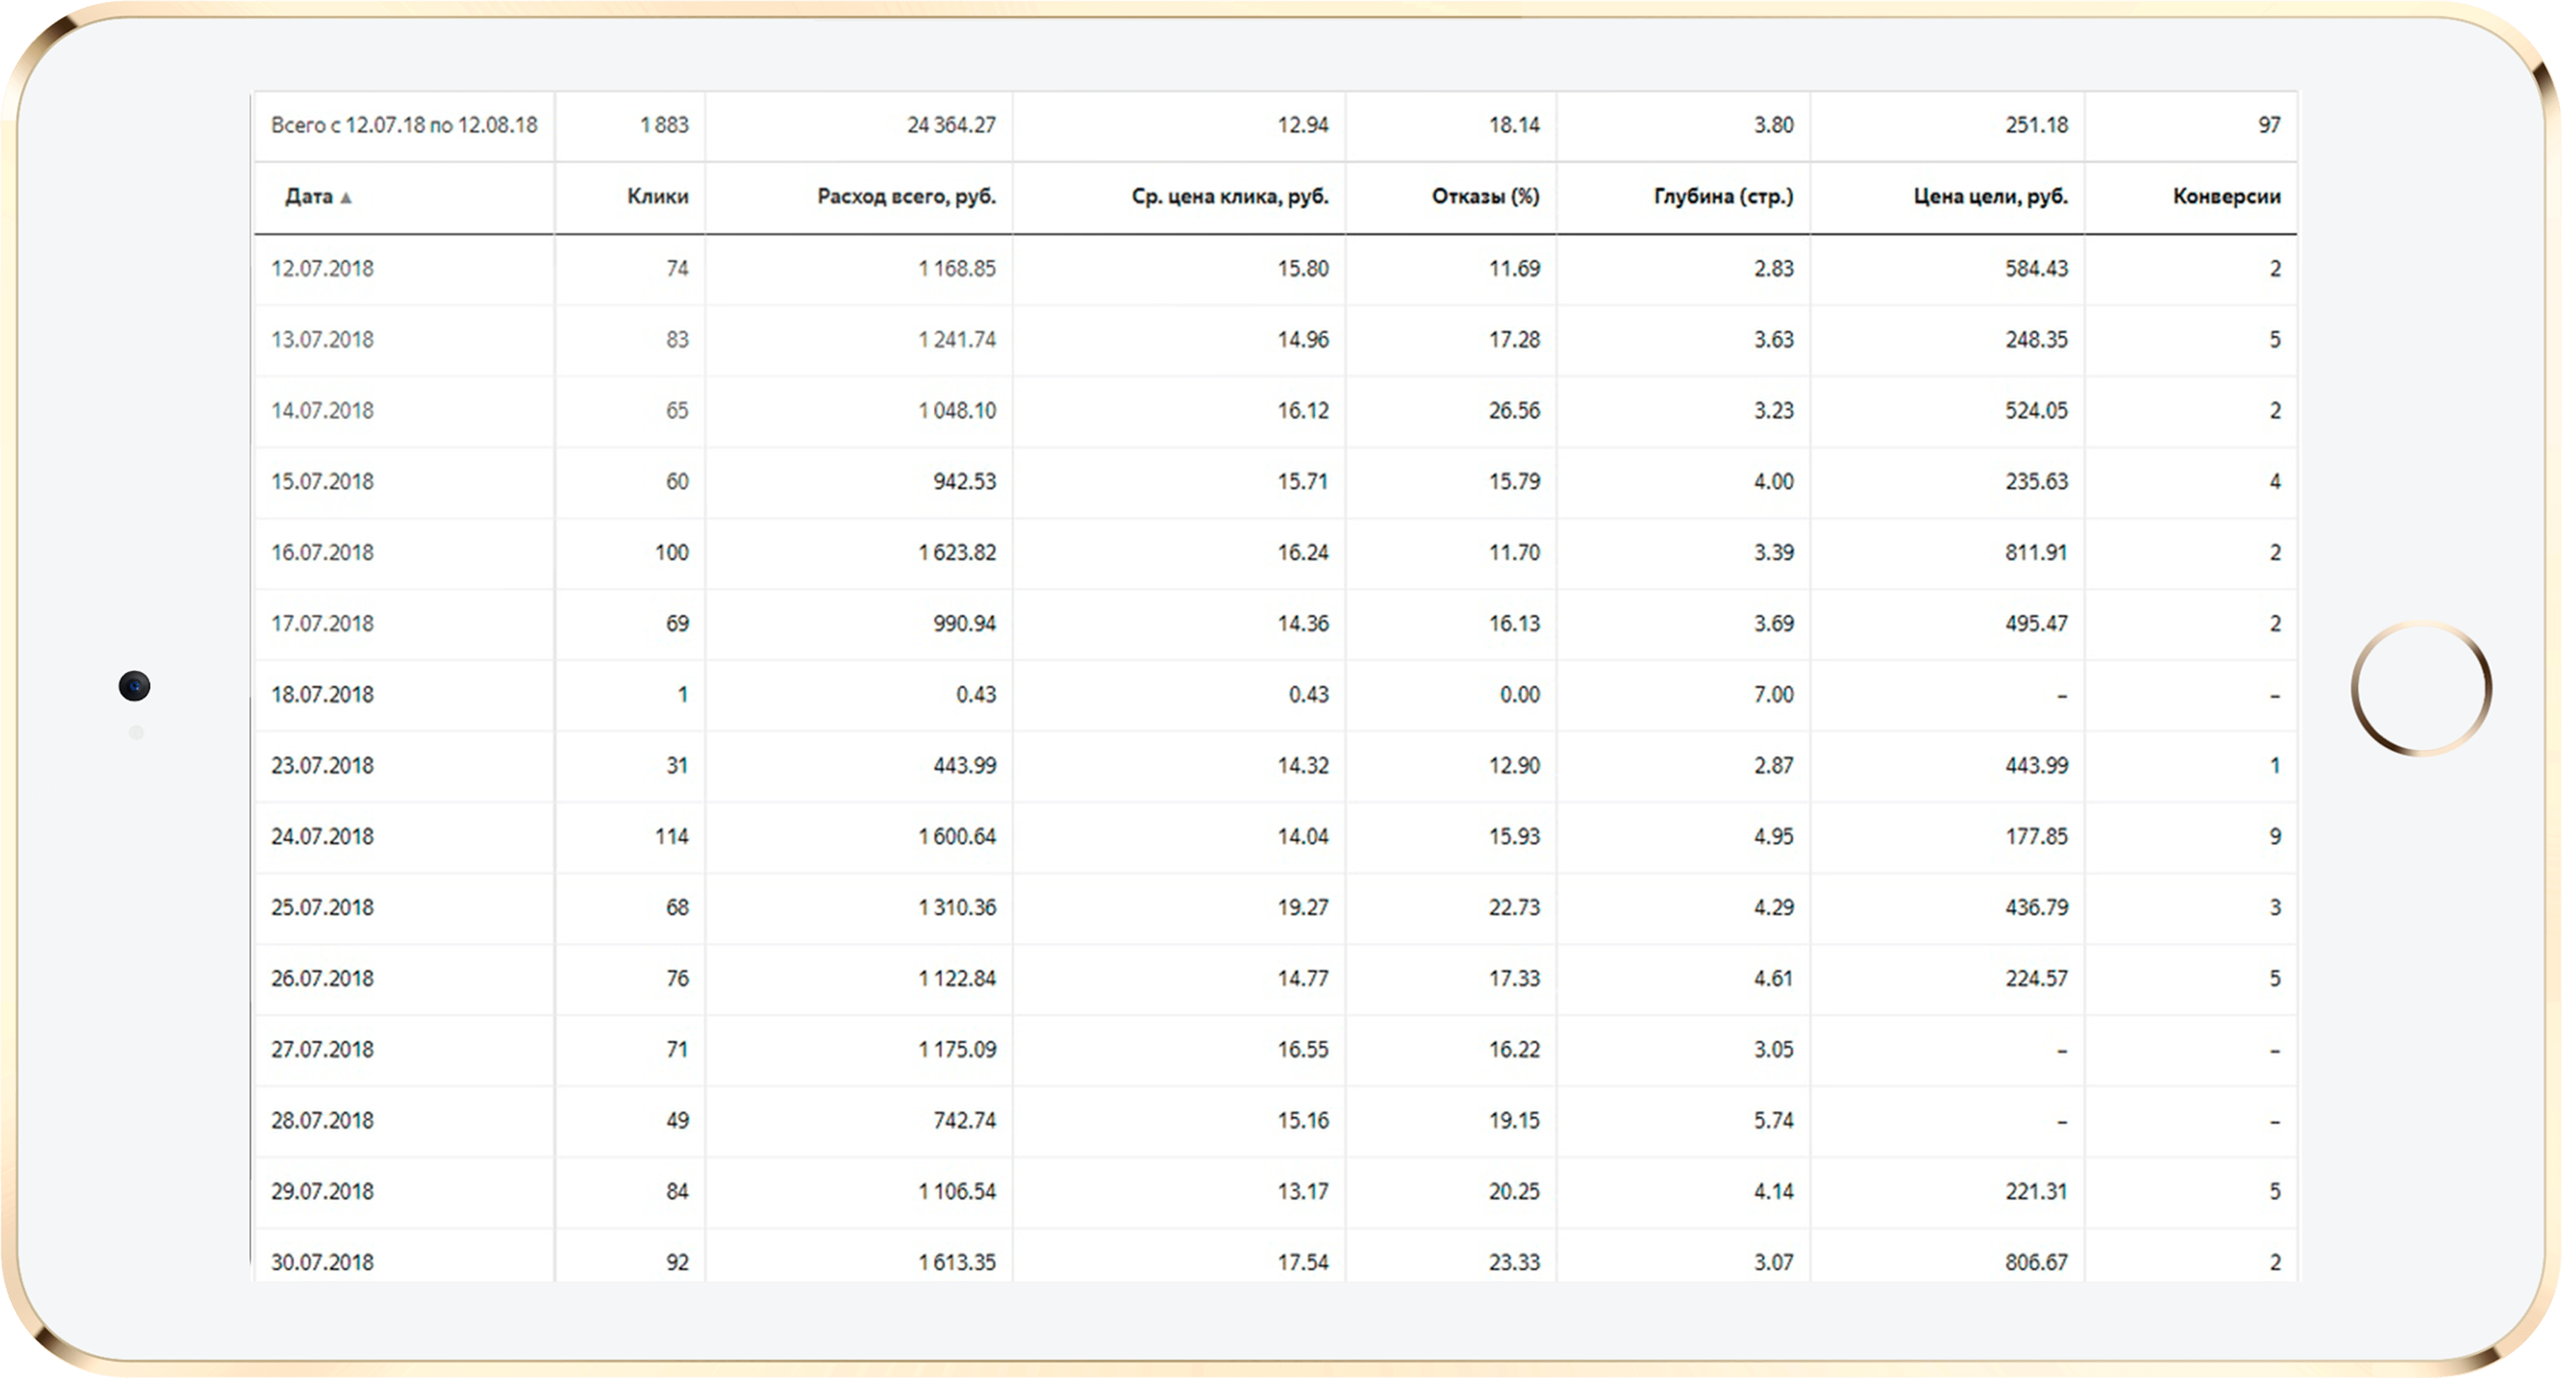Select the 18.07.2018 date cell
Image resolution: width=2576 pixels, height=1388 pixels.
click(x=322, y=695)
